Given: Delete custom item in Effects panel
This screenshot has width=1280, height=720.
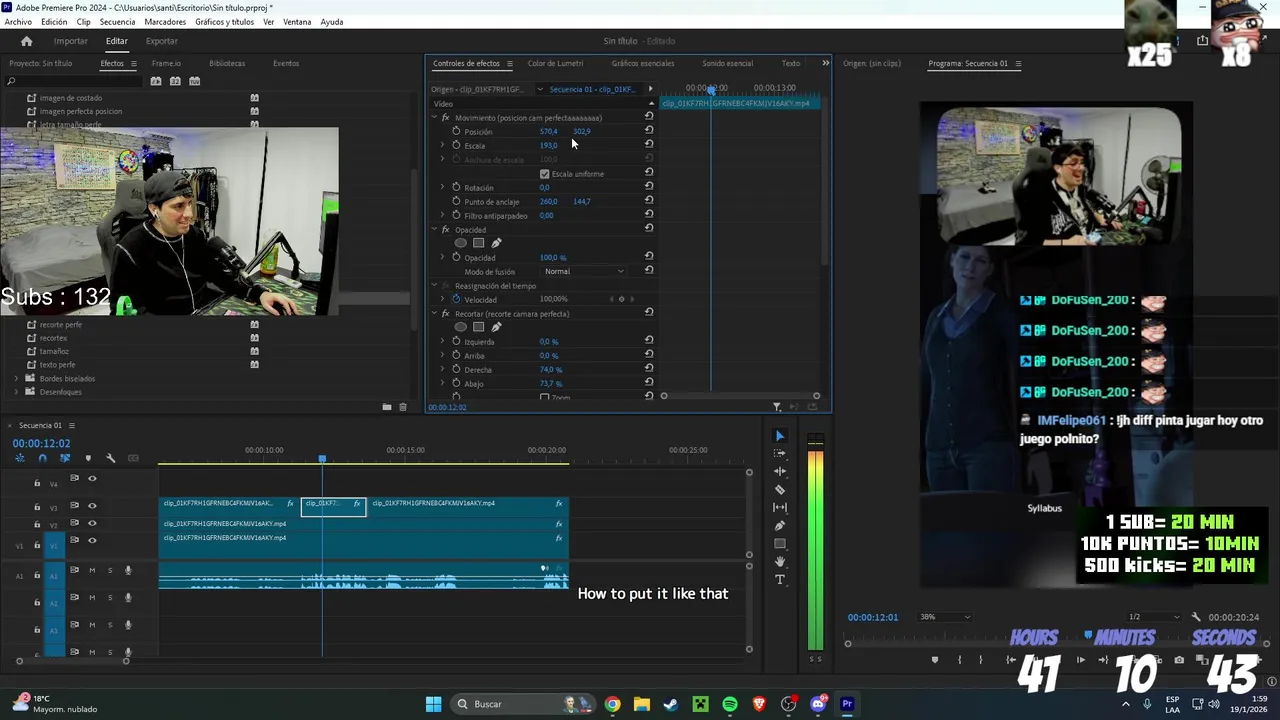Looking at the screenshot, I should pyautogui.click(x=403, y=407).
